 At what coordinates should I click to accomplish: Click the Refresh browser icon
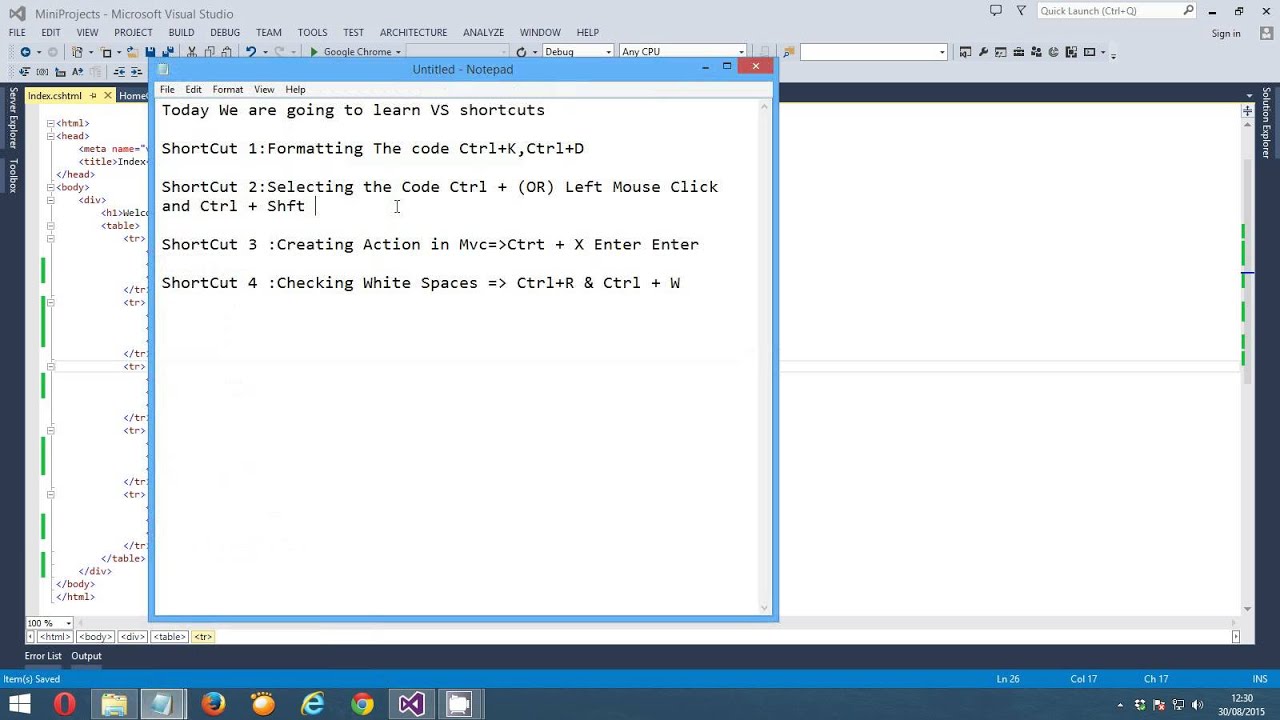[x=521, y=52]
